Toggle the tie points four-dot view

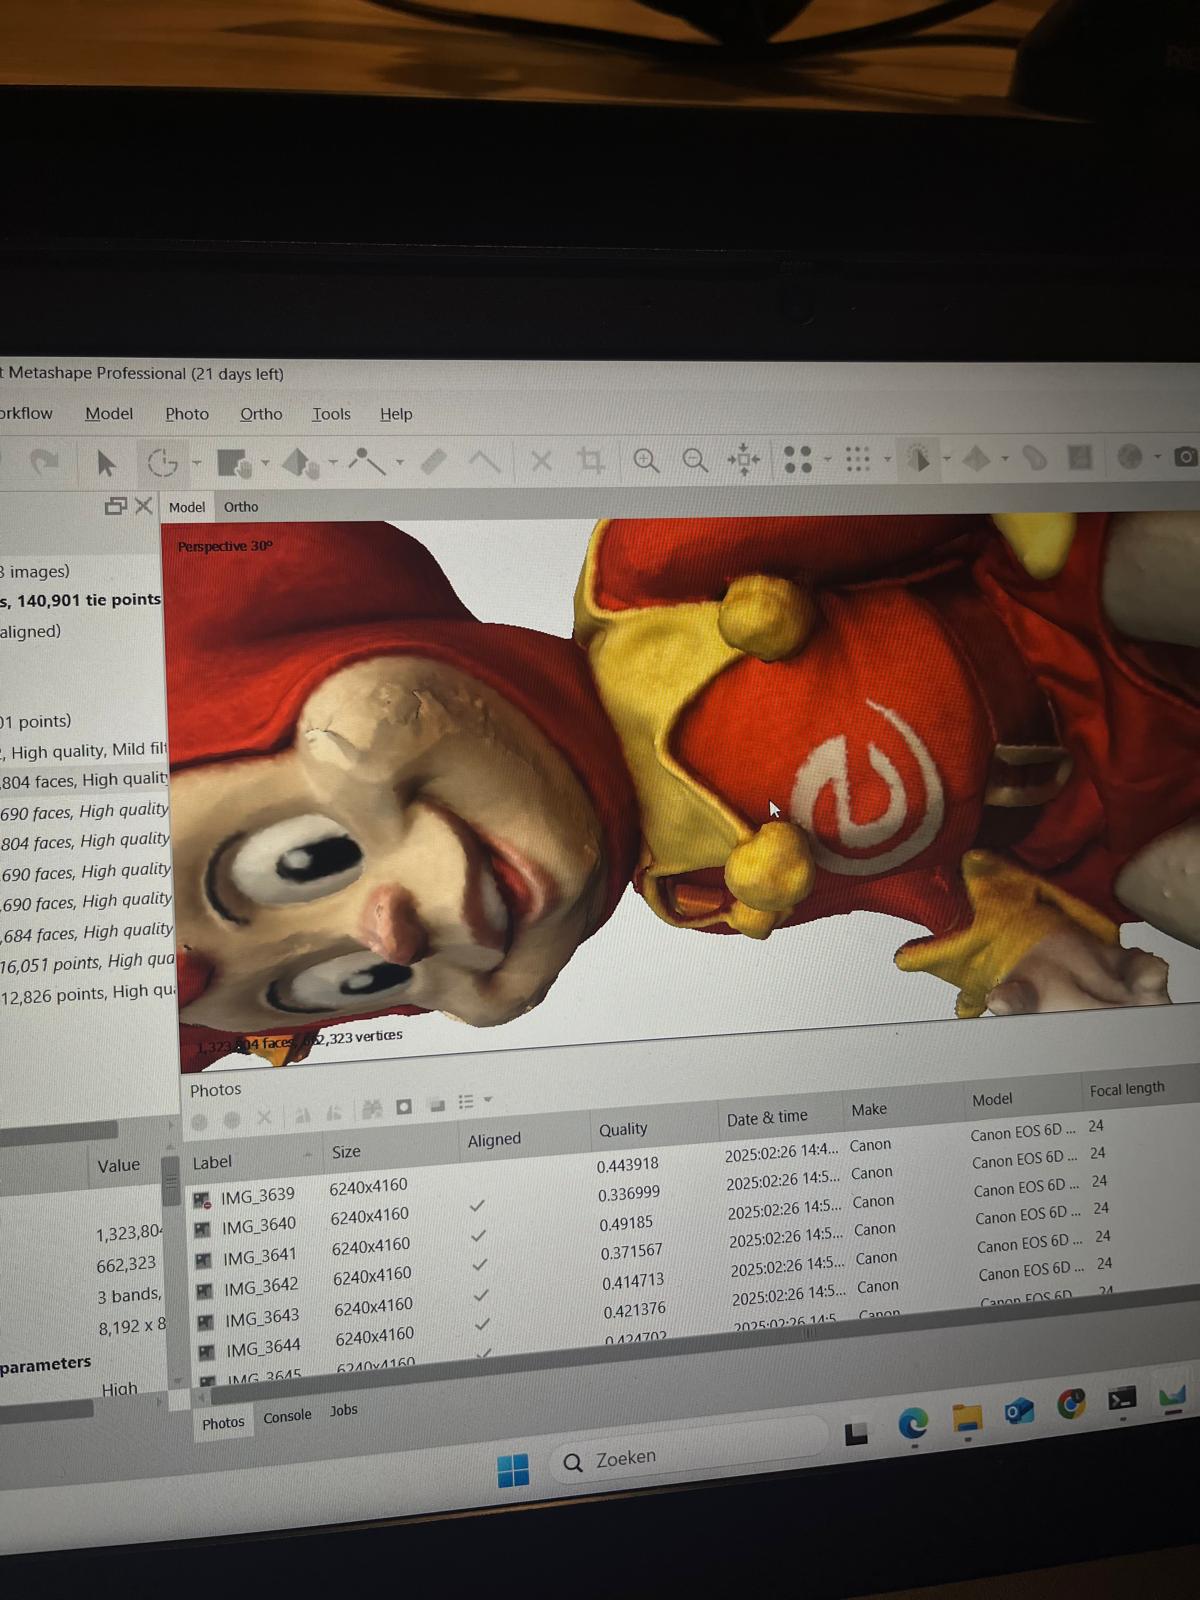(x=797, y=459)
